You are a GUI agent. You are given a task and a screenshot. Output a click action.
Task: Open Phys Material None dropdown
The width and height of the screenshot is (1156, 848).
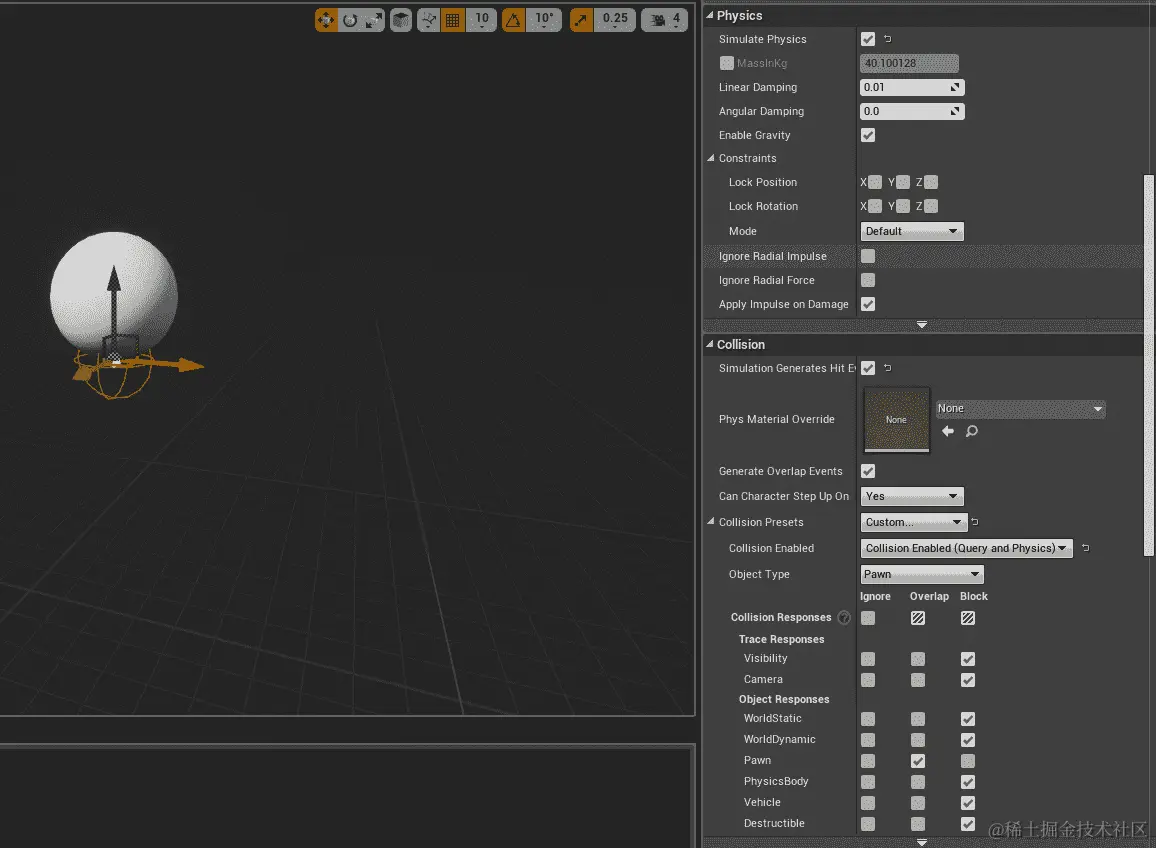[x=1020, y=409]
